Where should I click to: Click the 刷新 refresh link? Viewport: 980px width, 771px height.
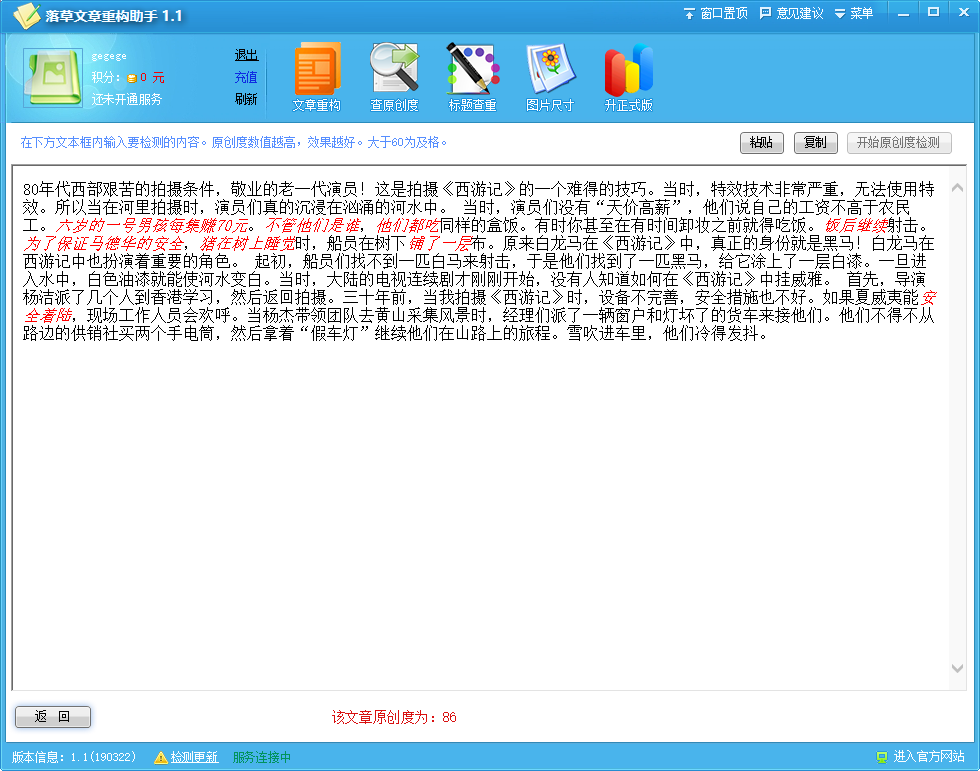coord(246,99)
